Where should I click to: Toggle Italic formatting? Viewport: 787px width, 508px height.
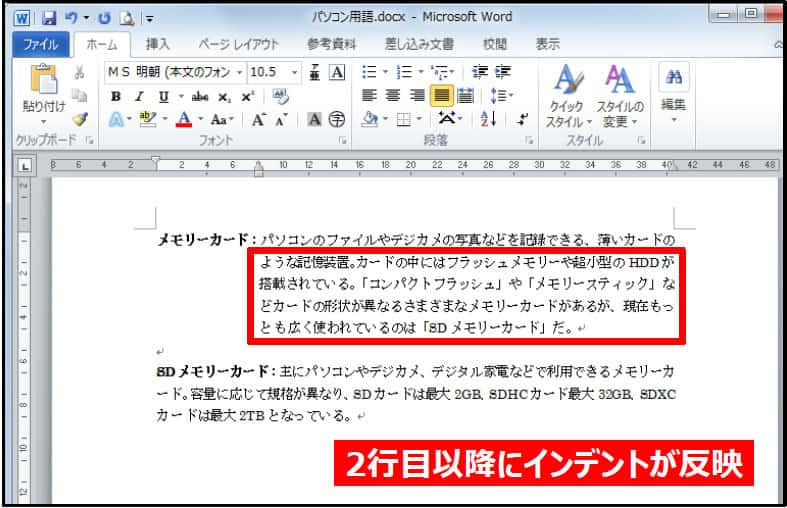138,96
